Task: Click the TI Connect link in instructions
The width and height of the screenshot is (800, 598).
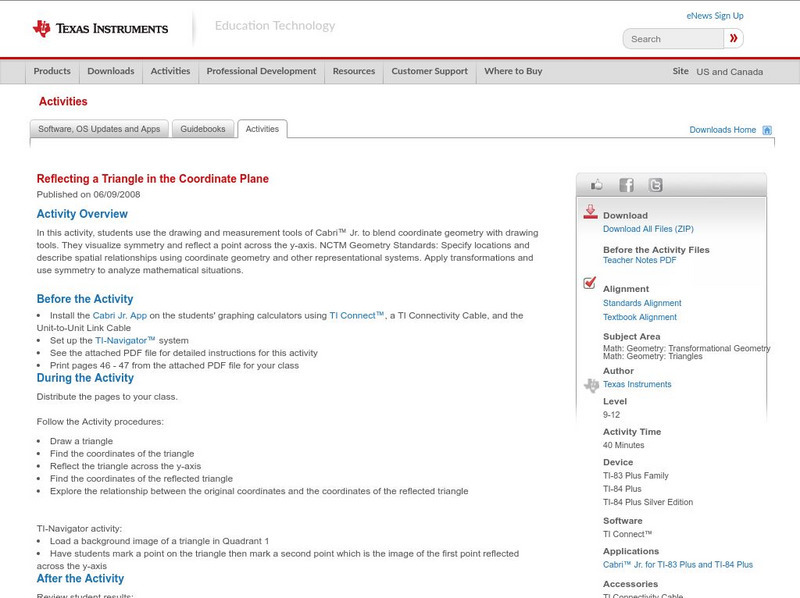Action: (356, 316)
